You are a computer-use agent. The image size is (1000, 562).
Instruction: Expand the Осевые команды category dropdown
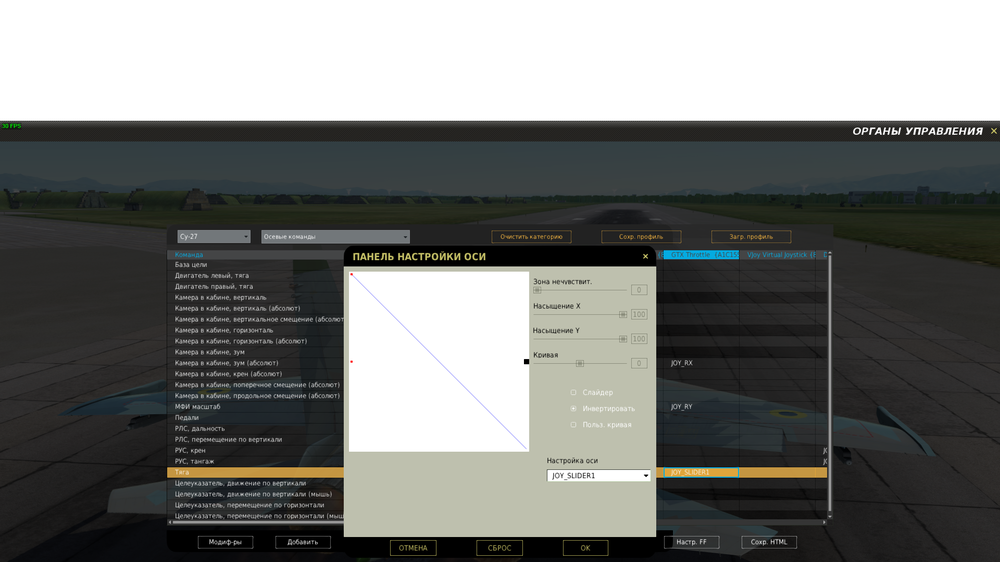coord(335,237)
